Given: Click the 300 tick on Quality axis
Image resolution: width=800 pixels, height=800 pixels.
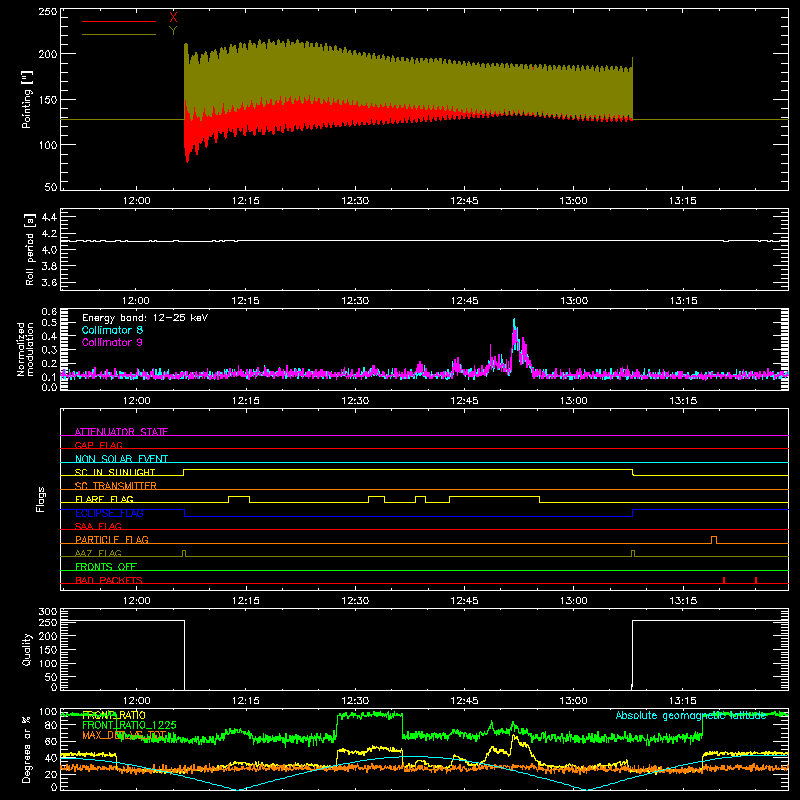Looking at the screenshot, I should click(48, 612).
